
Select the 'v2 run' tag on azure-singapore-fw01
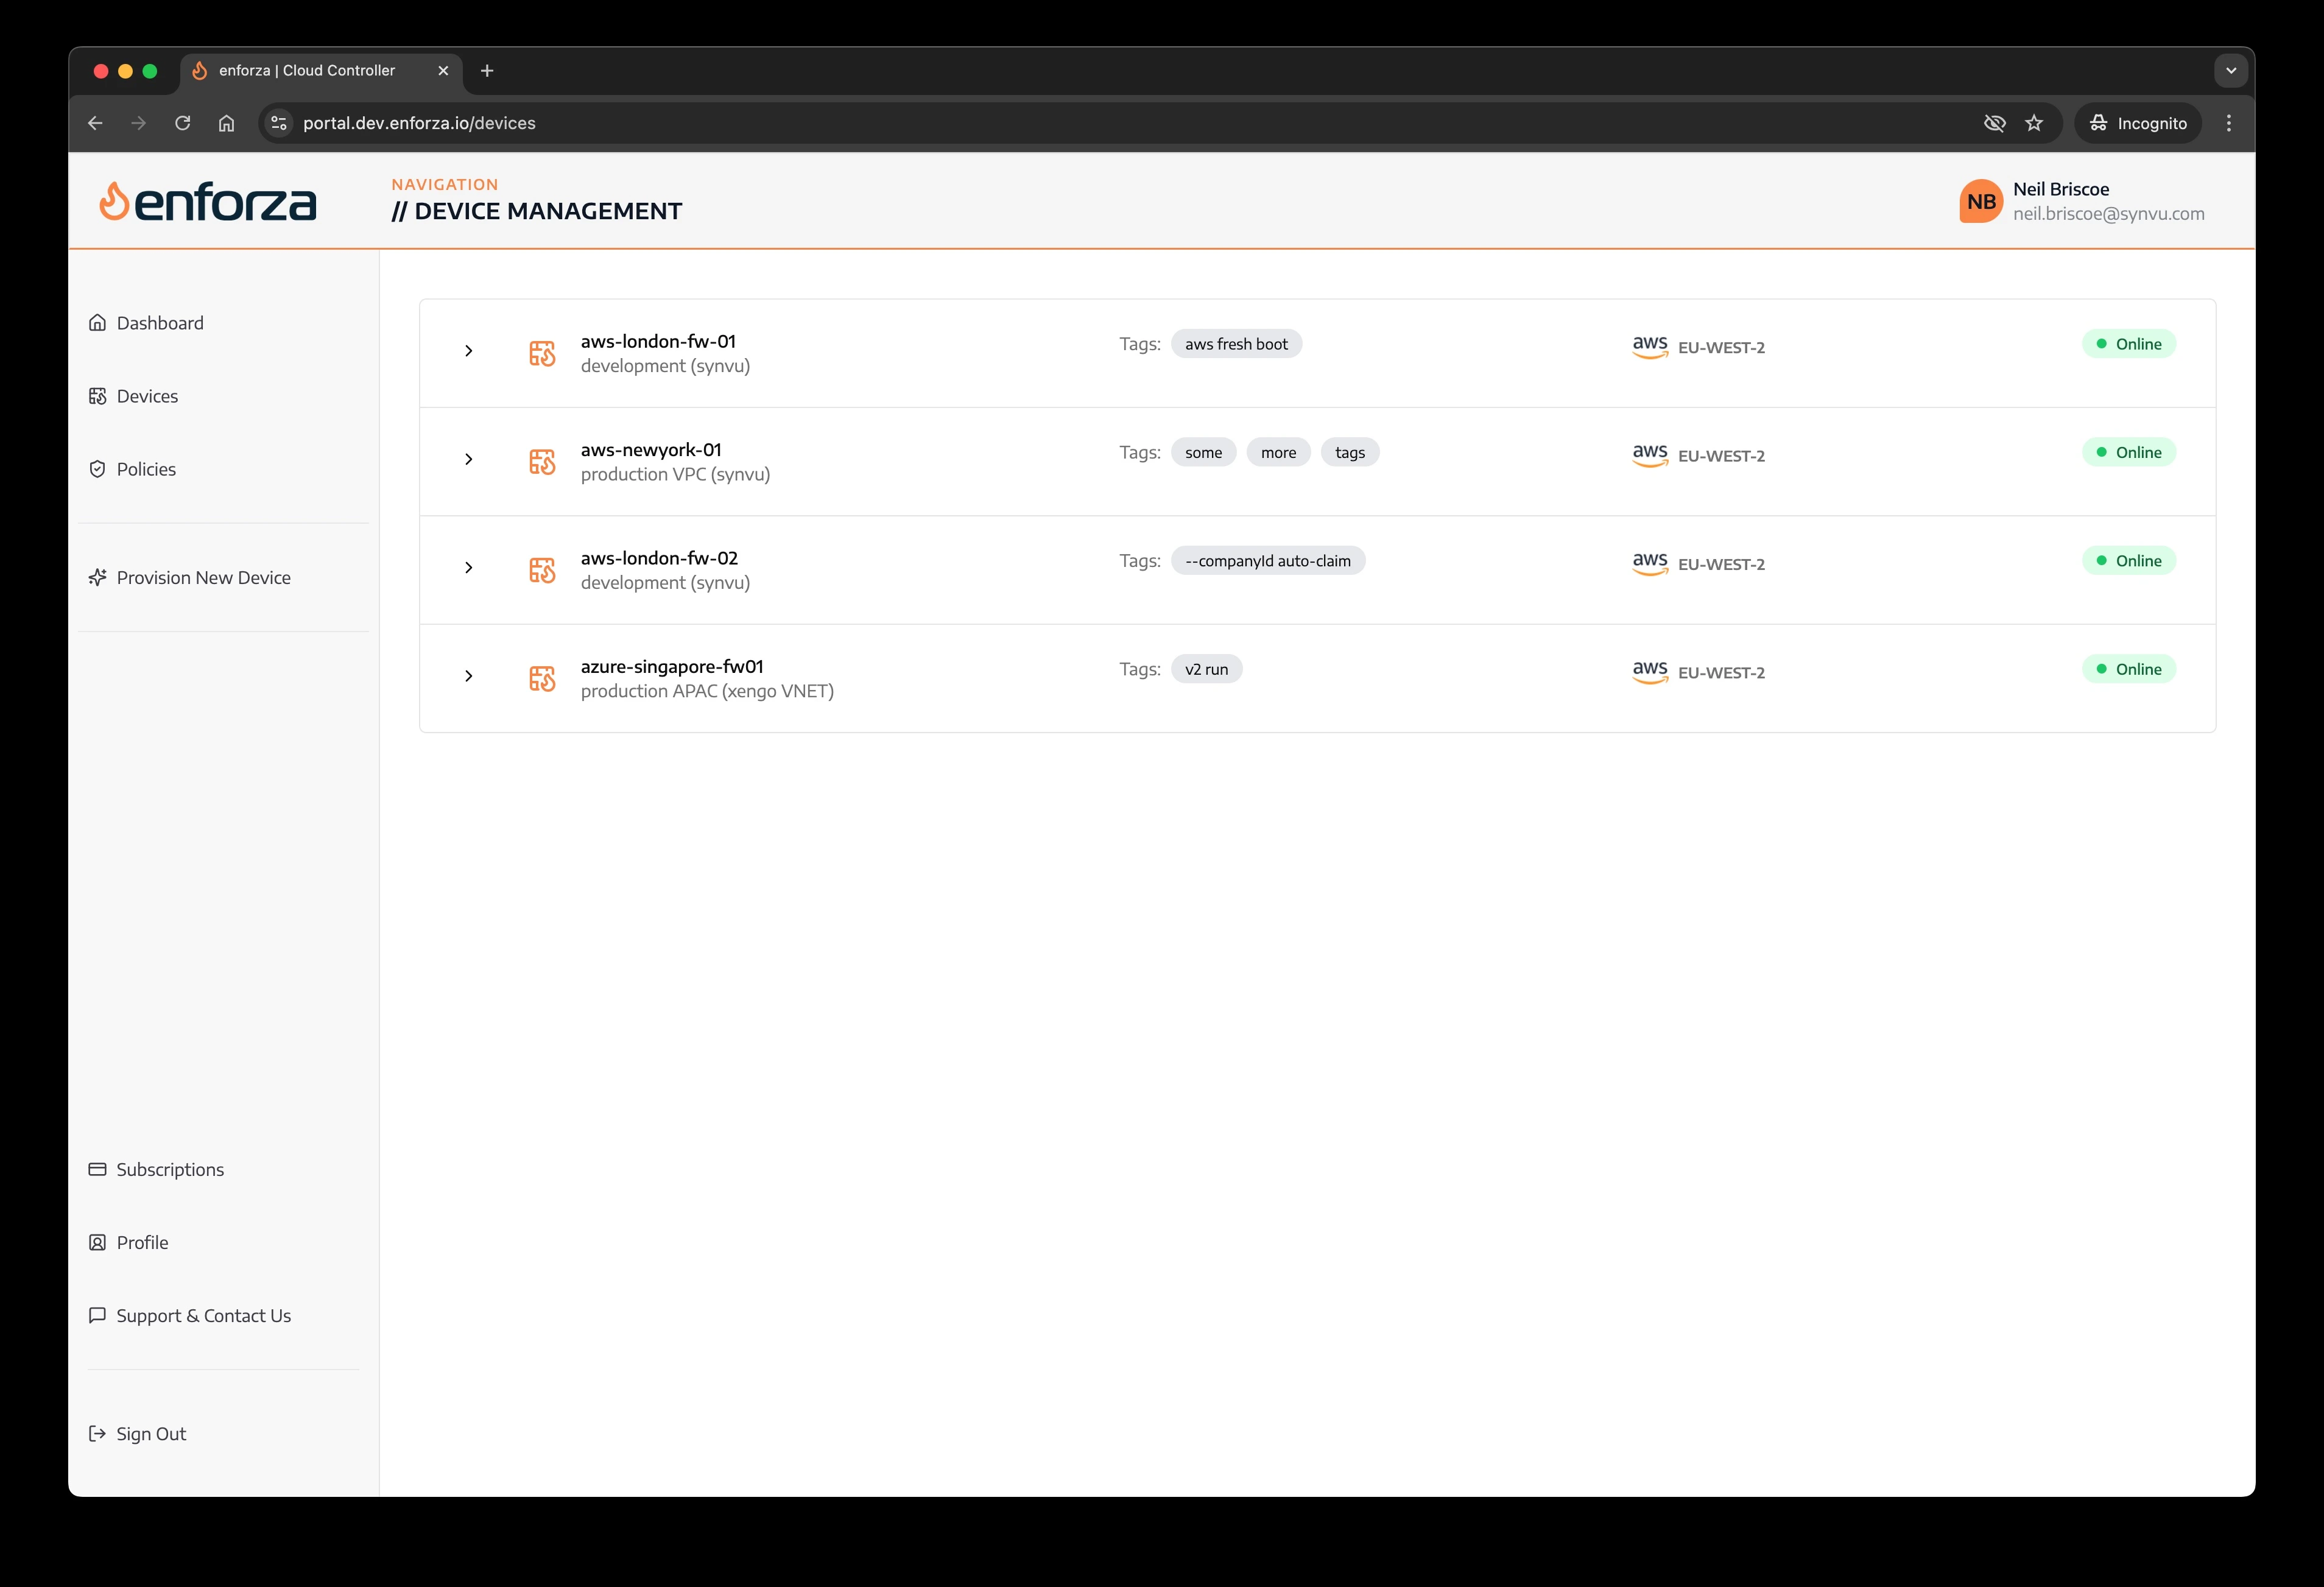coord(1206,668)
